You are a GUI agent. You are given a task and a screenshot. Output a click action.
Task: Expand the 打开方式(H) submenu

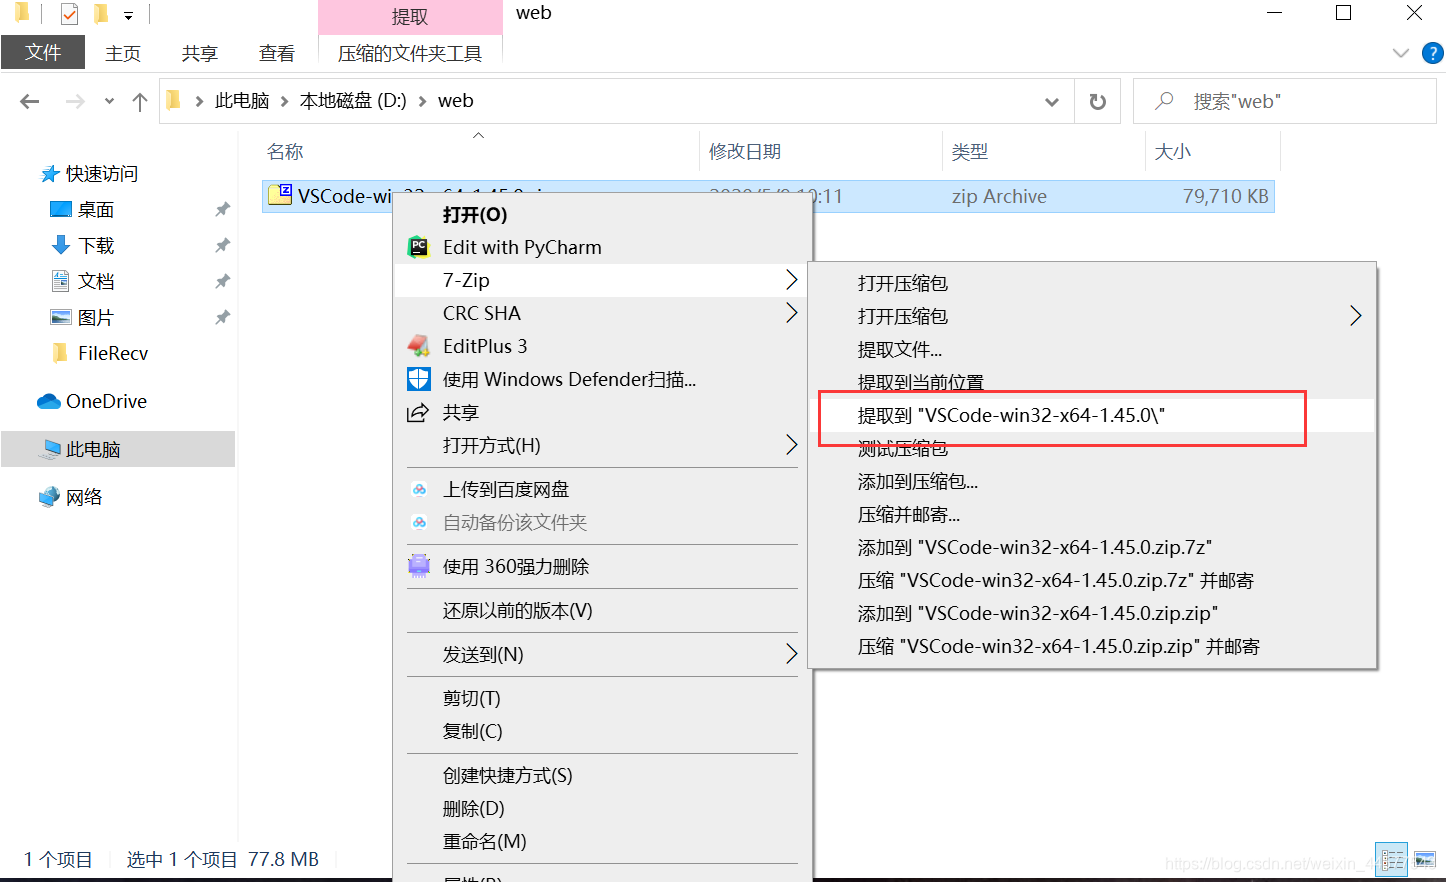pyautogui.click(x=604, y=445)
